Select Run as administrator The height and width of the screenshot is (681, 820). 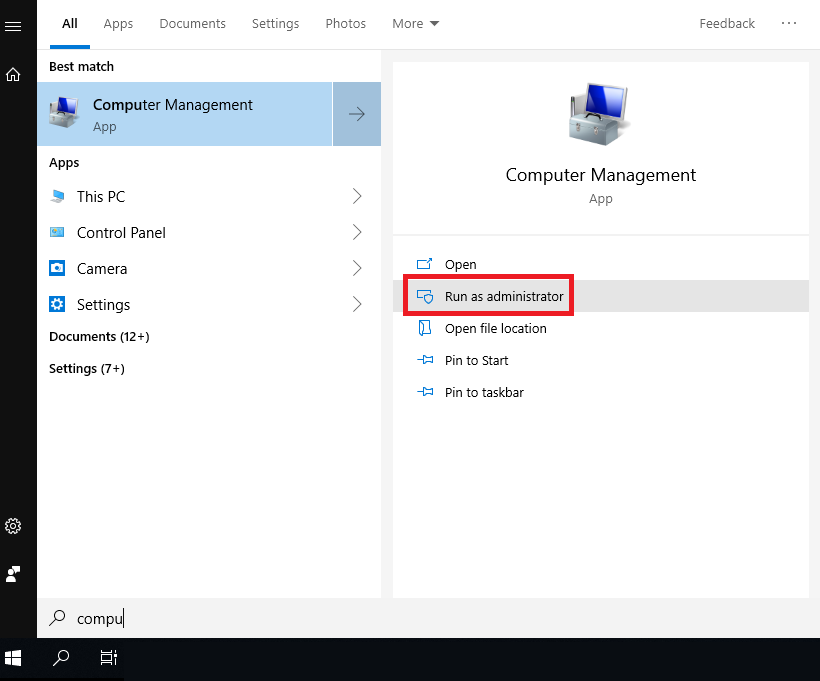click(503, 297)
